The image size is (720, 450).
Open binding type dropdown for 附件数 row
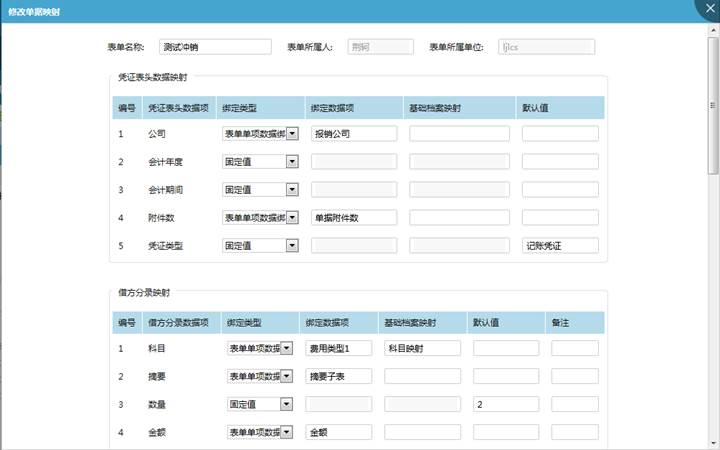[292, 218]
